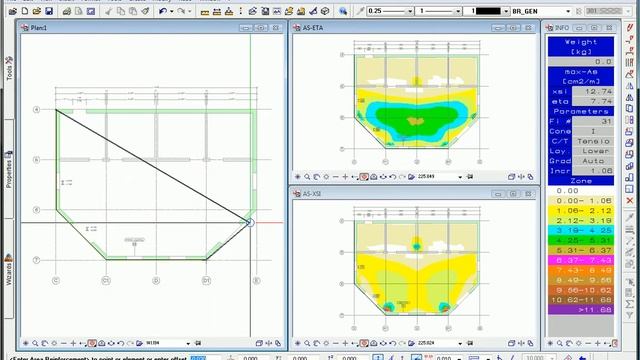640x360 pixels.
Task: Open the 225.849 scale dropdown in AS-ETA
Action: click(x=460, y=177)
